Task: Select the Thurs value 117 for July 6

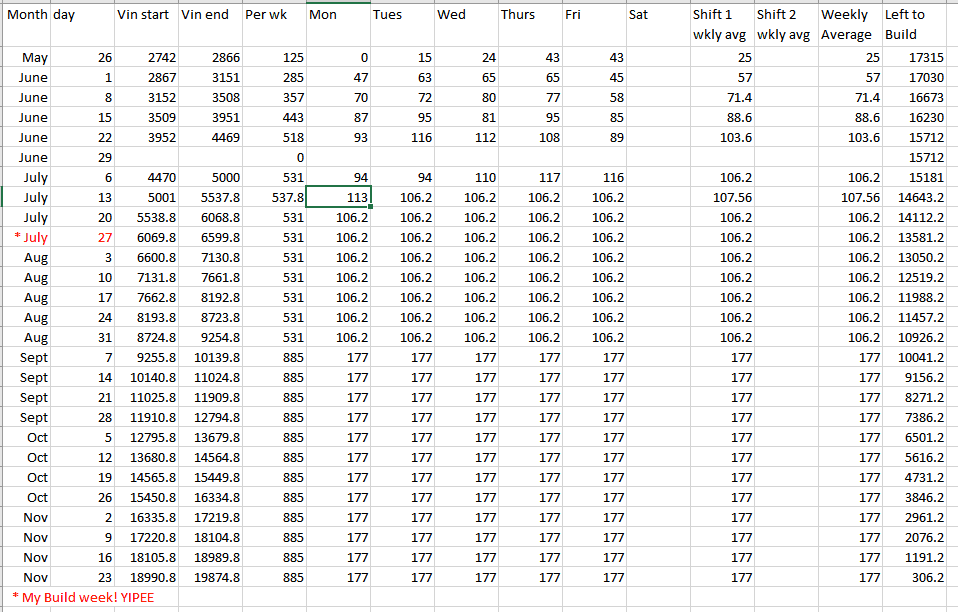Action: click(x=529, y=177)
